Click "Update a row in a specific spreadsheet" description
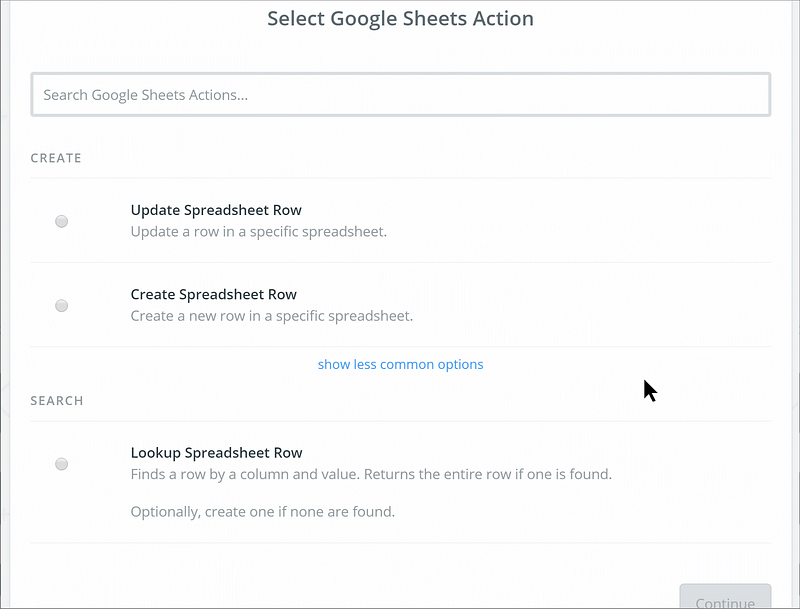The width and height of the screenshot is (800, 609). pos(258,231)
